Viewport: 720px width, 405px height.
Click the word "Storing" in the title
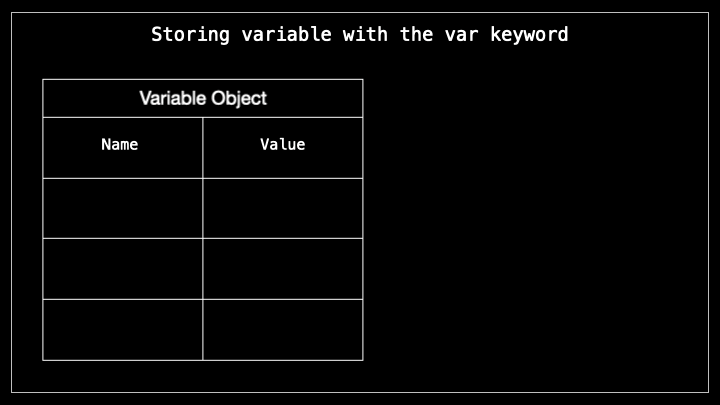tap(190, 35)
